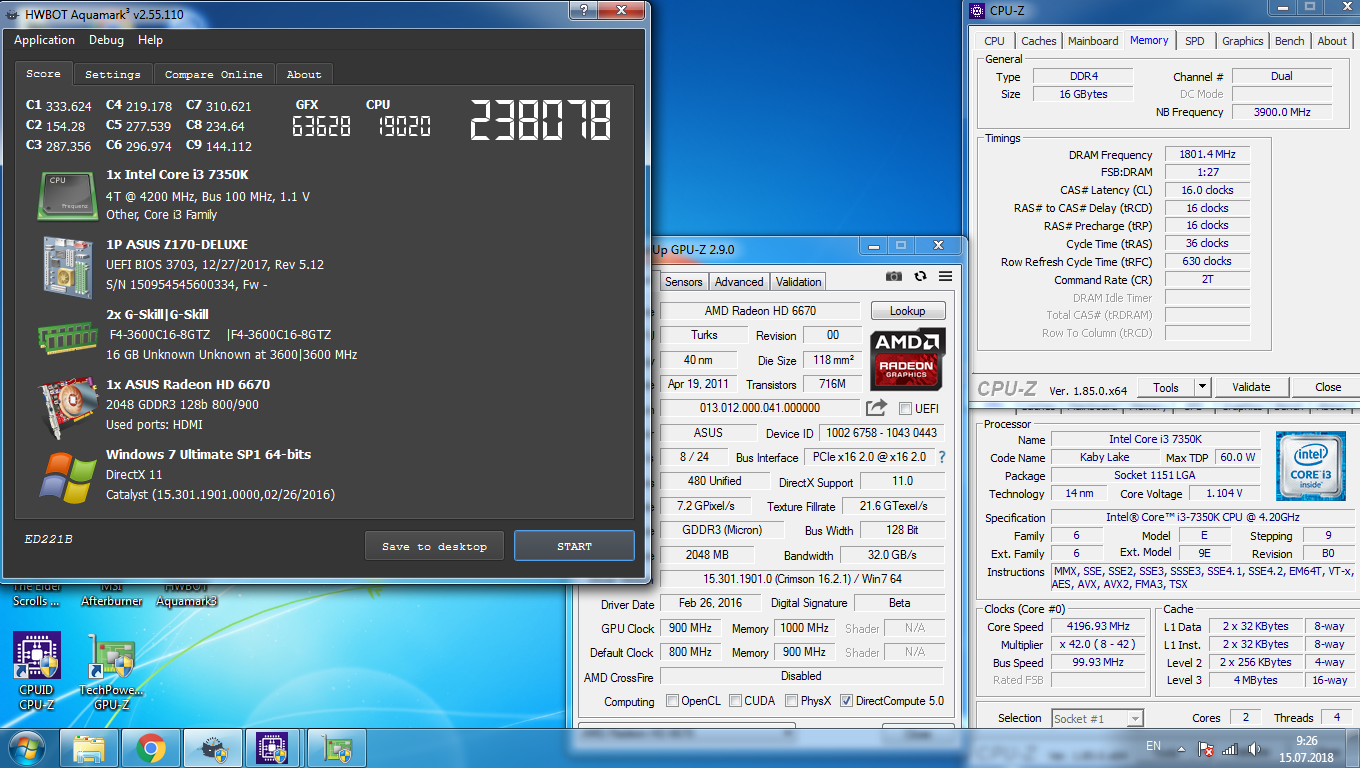Open the CPU-Z CPU tab
Screen dimensions: 1360x768
point(994,41)
